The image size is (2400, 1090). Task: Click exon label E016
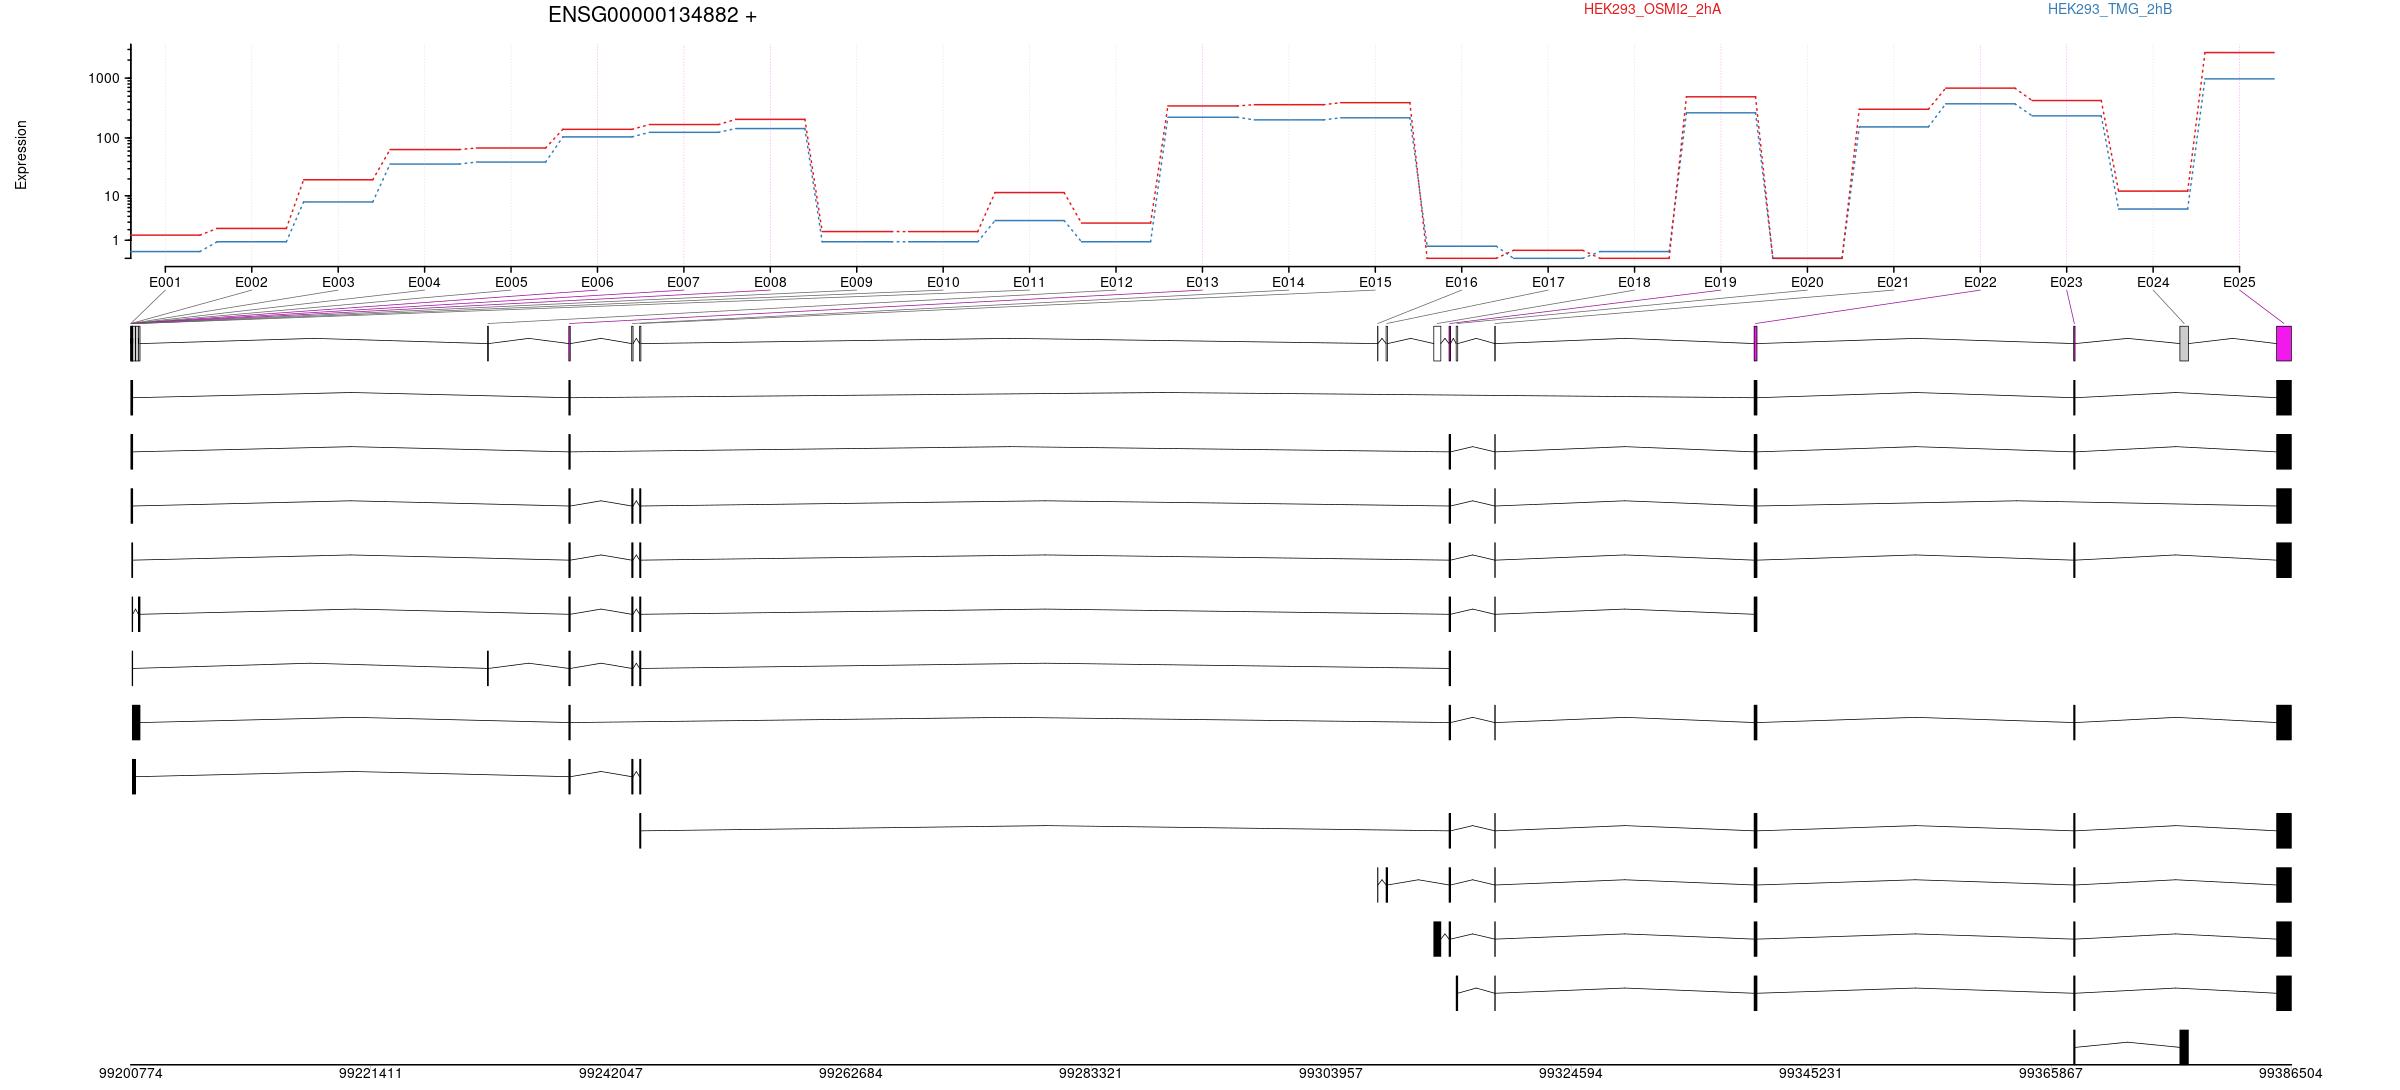[1461, 282]
